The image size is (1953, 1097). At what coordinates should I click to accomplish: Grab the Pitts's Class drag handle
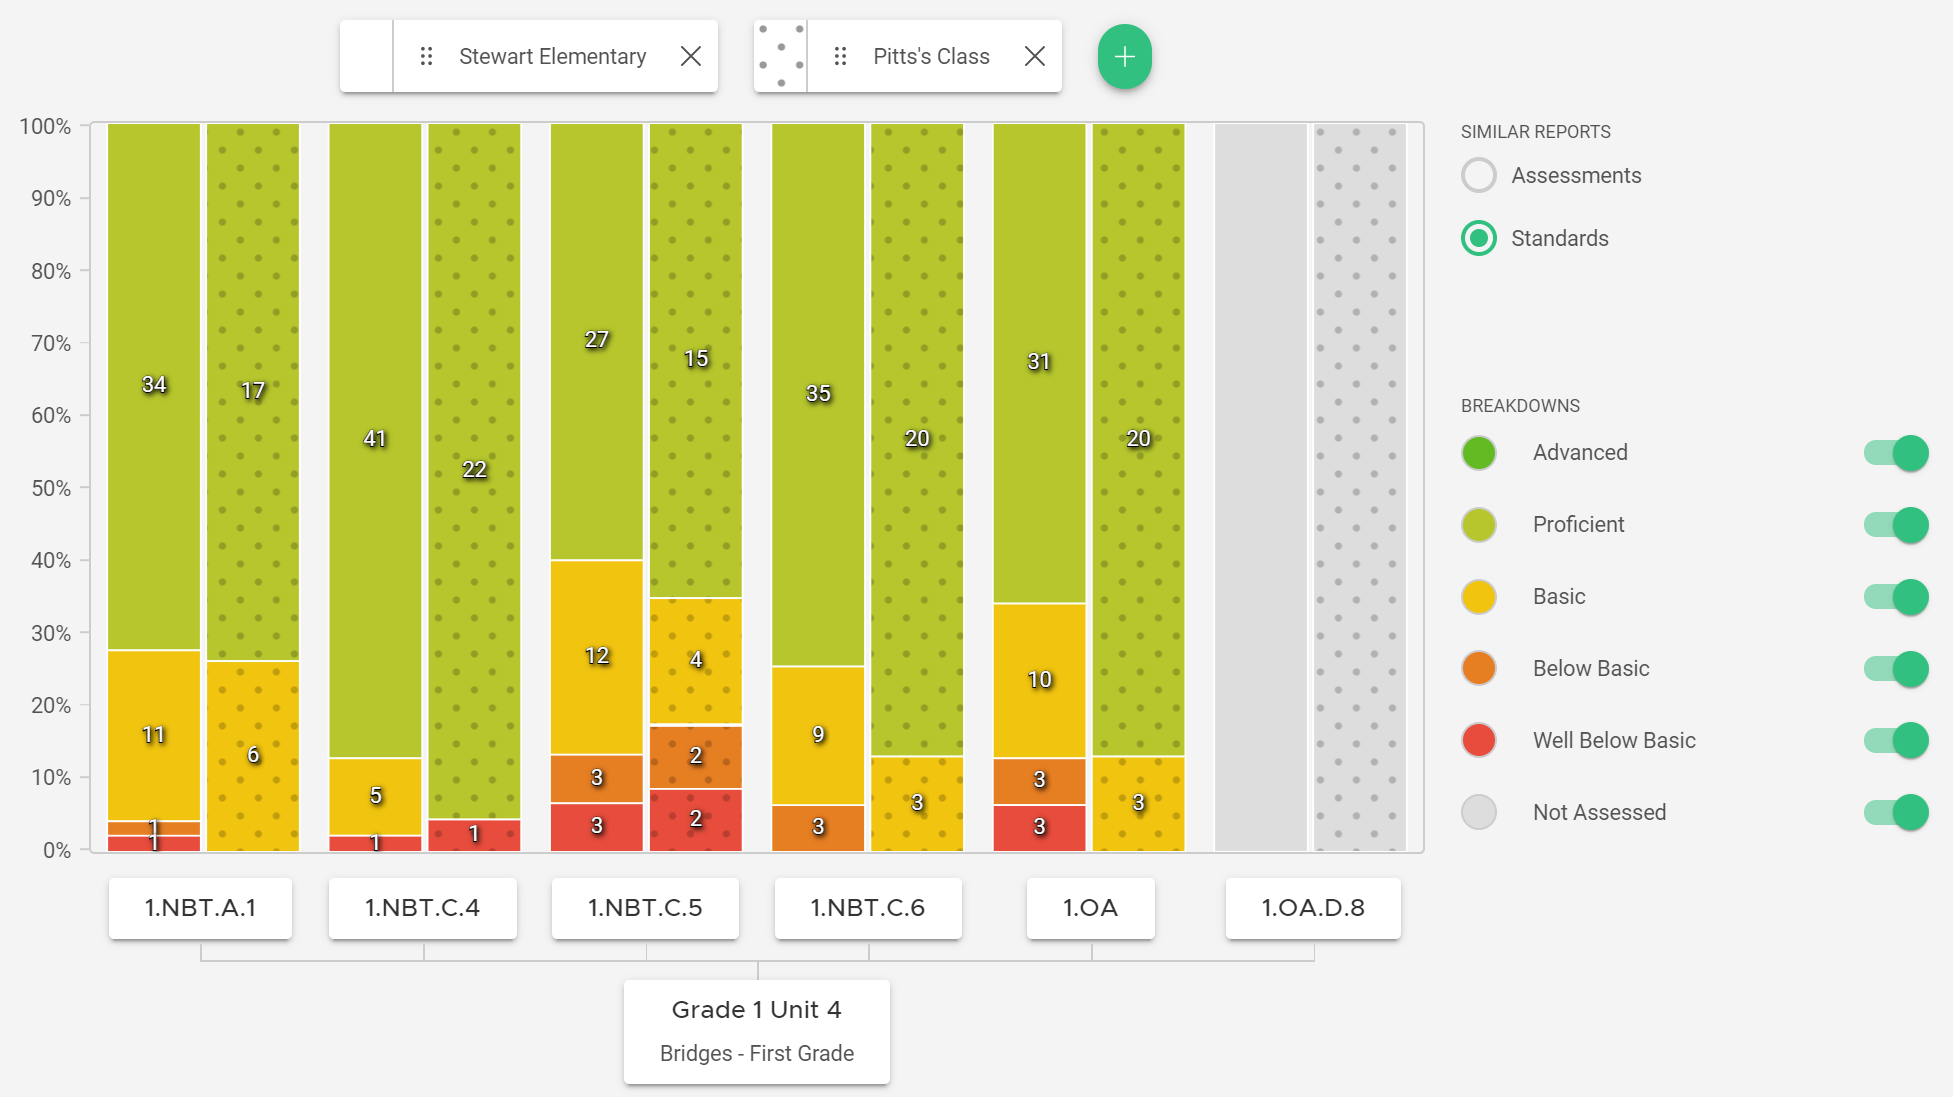point(840,56)
